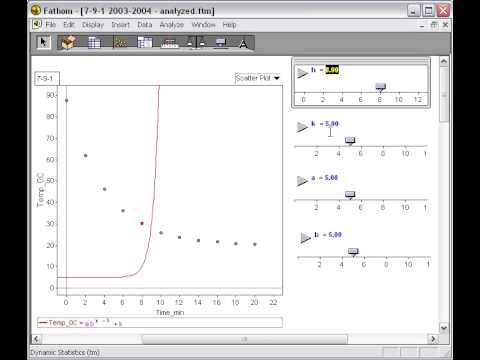The image size is (480, 360).
Task: Play animation for the k slider
Action: (x=302, y=127)
